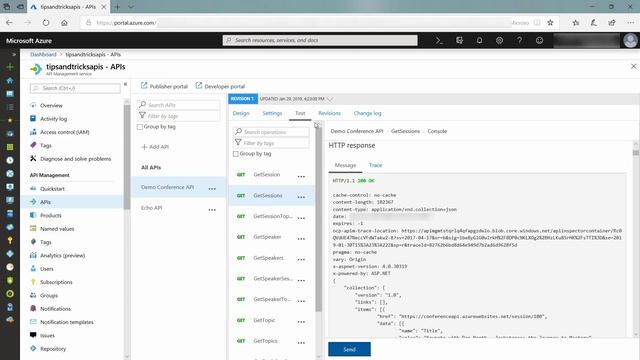Add page to browser favorites star

tap(550, 23)
